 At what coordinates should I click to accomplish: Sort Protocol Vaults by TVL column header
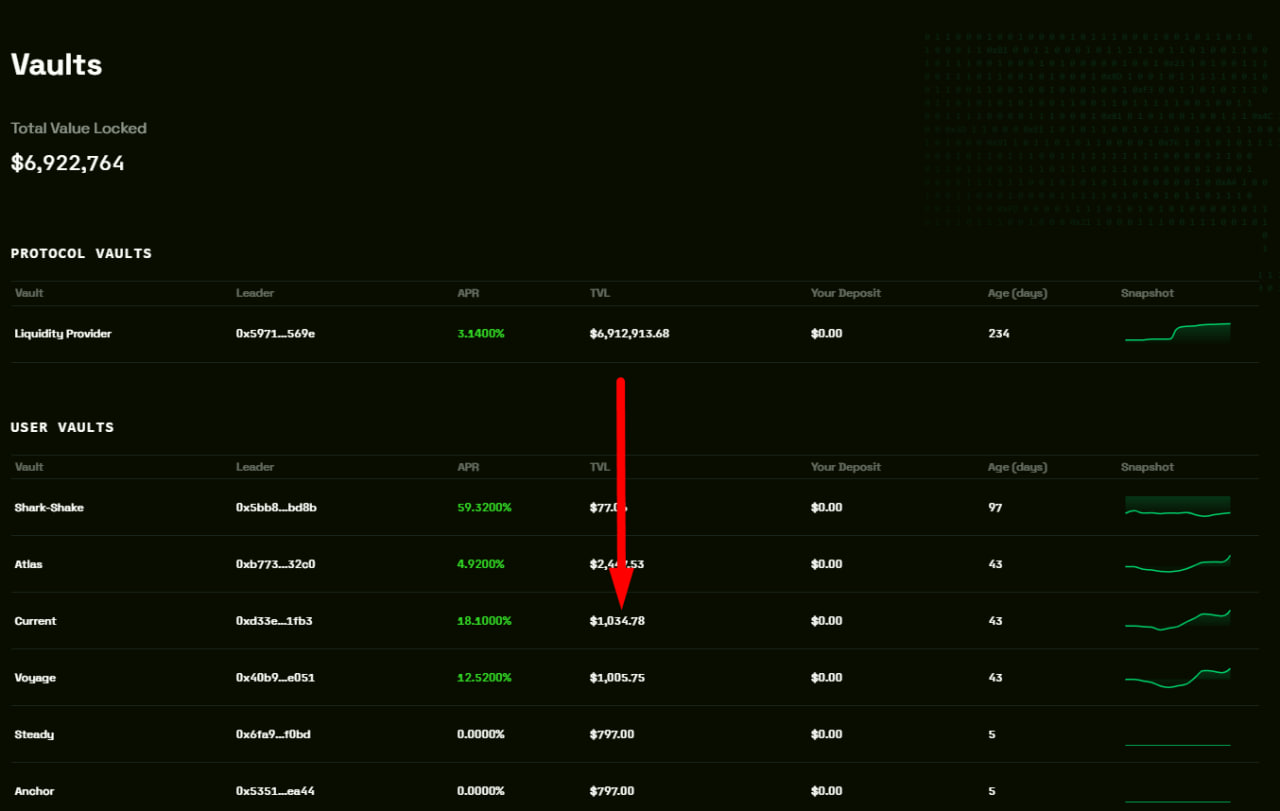click(600, 294)
